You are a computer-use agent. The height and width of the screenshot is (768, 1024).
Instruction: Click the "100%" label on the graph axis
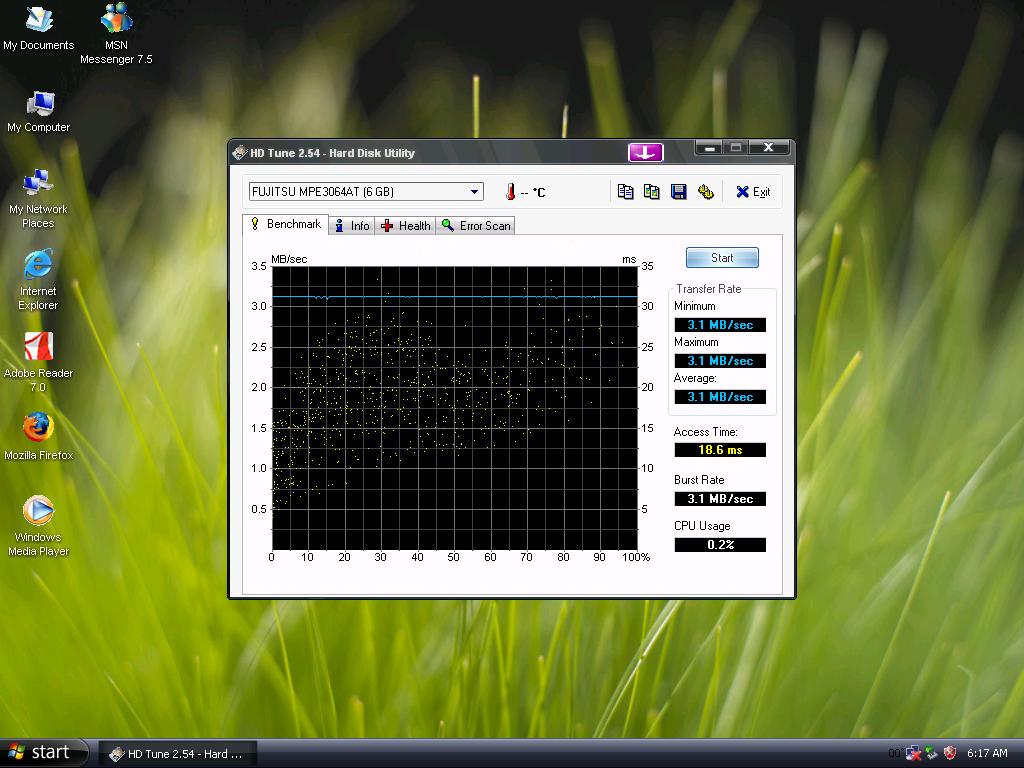pyautogui.click(x=635, y=557)
